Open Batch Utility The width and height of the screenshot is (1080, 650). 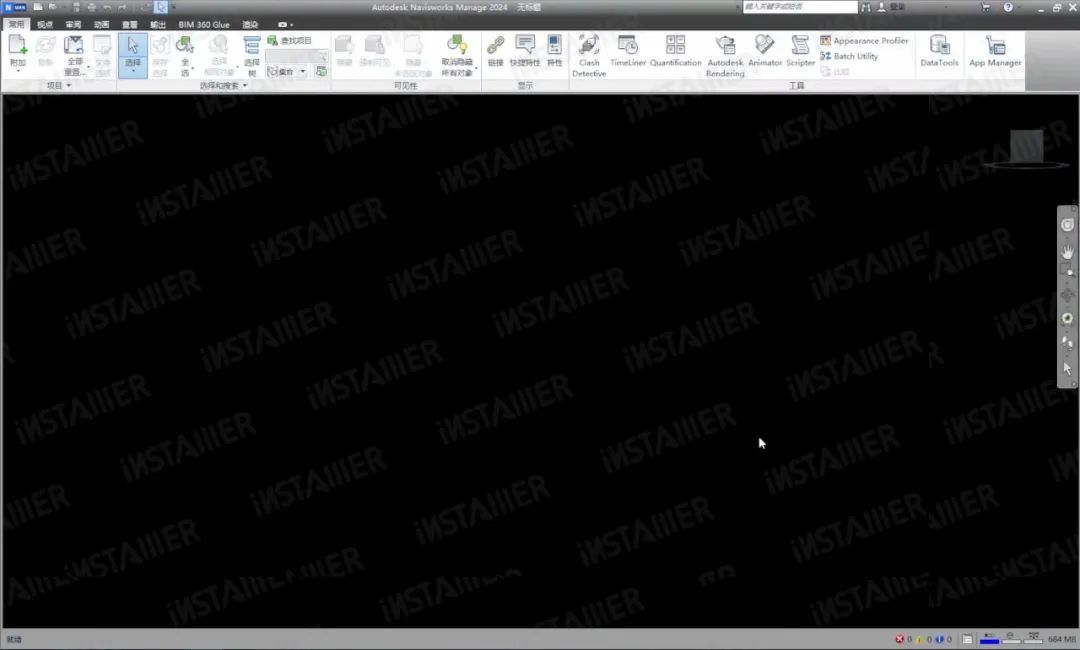(x=849, y=56)
